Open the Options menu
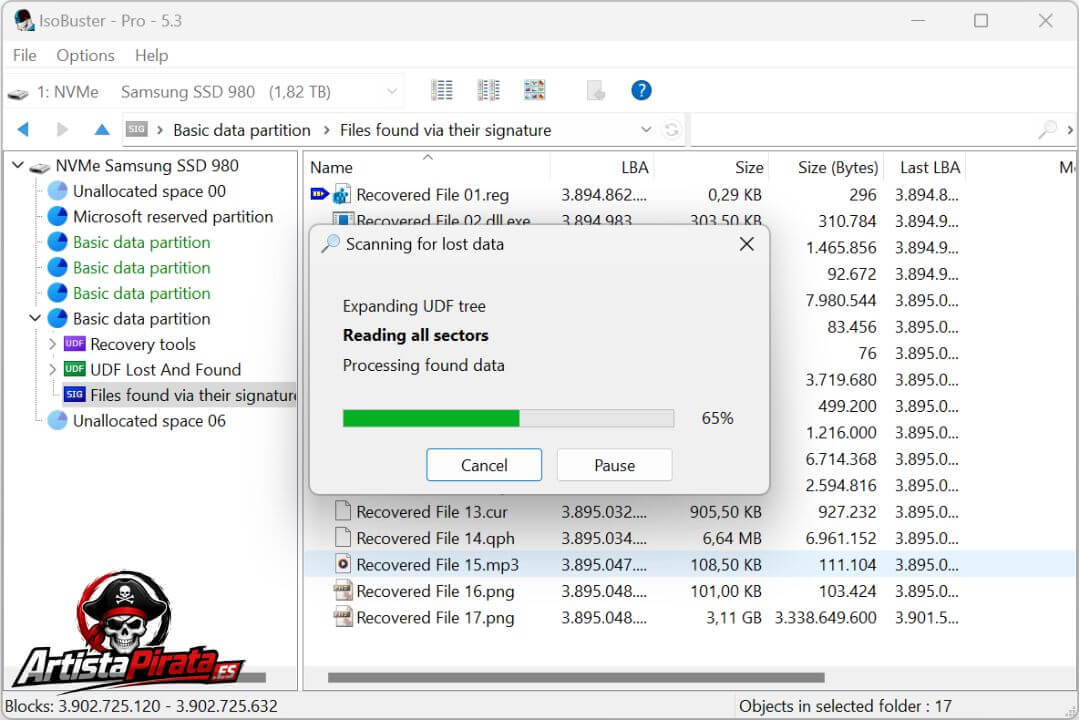The image size is (1080, 720). click(85, 55)
